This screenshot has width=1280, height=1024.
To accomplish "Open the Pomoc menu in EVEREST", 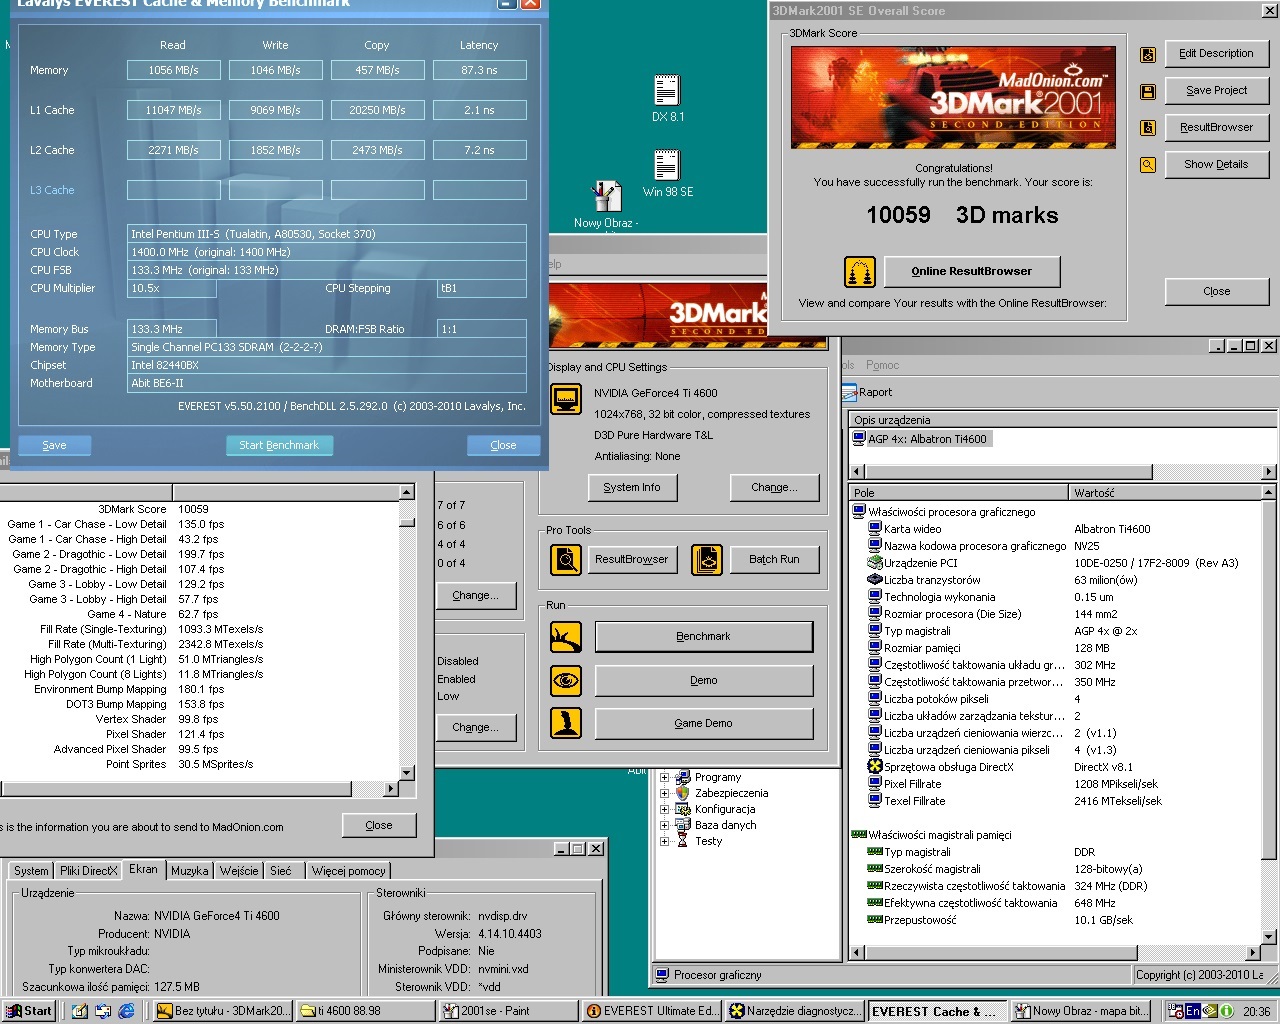I will point(882,365).
